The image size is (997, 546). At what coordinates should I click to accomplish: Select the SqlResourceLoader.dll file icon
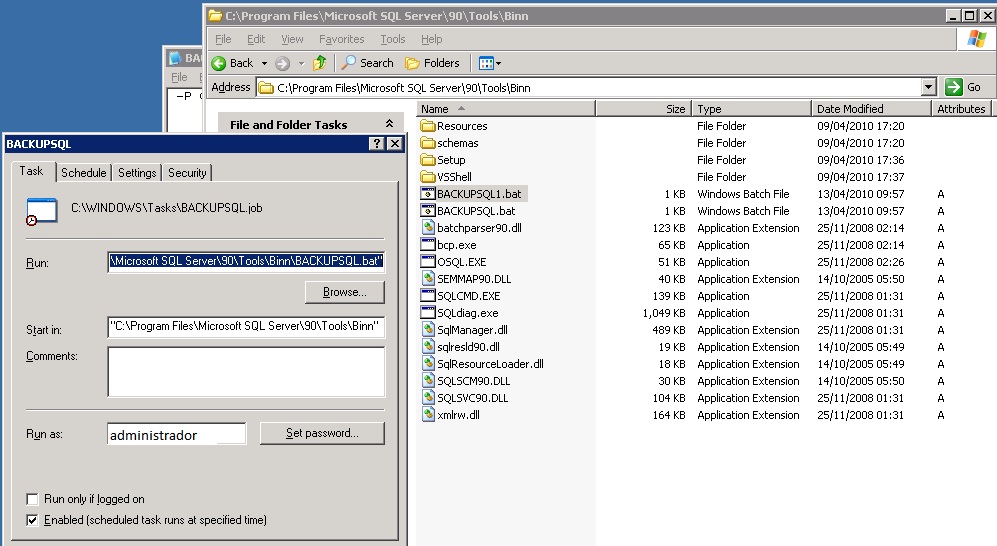click(x=428, y=364)
